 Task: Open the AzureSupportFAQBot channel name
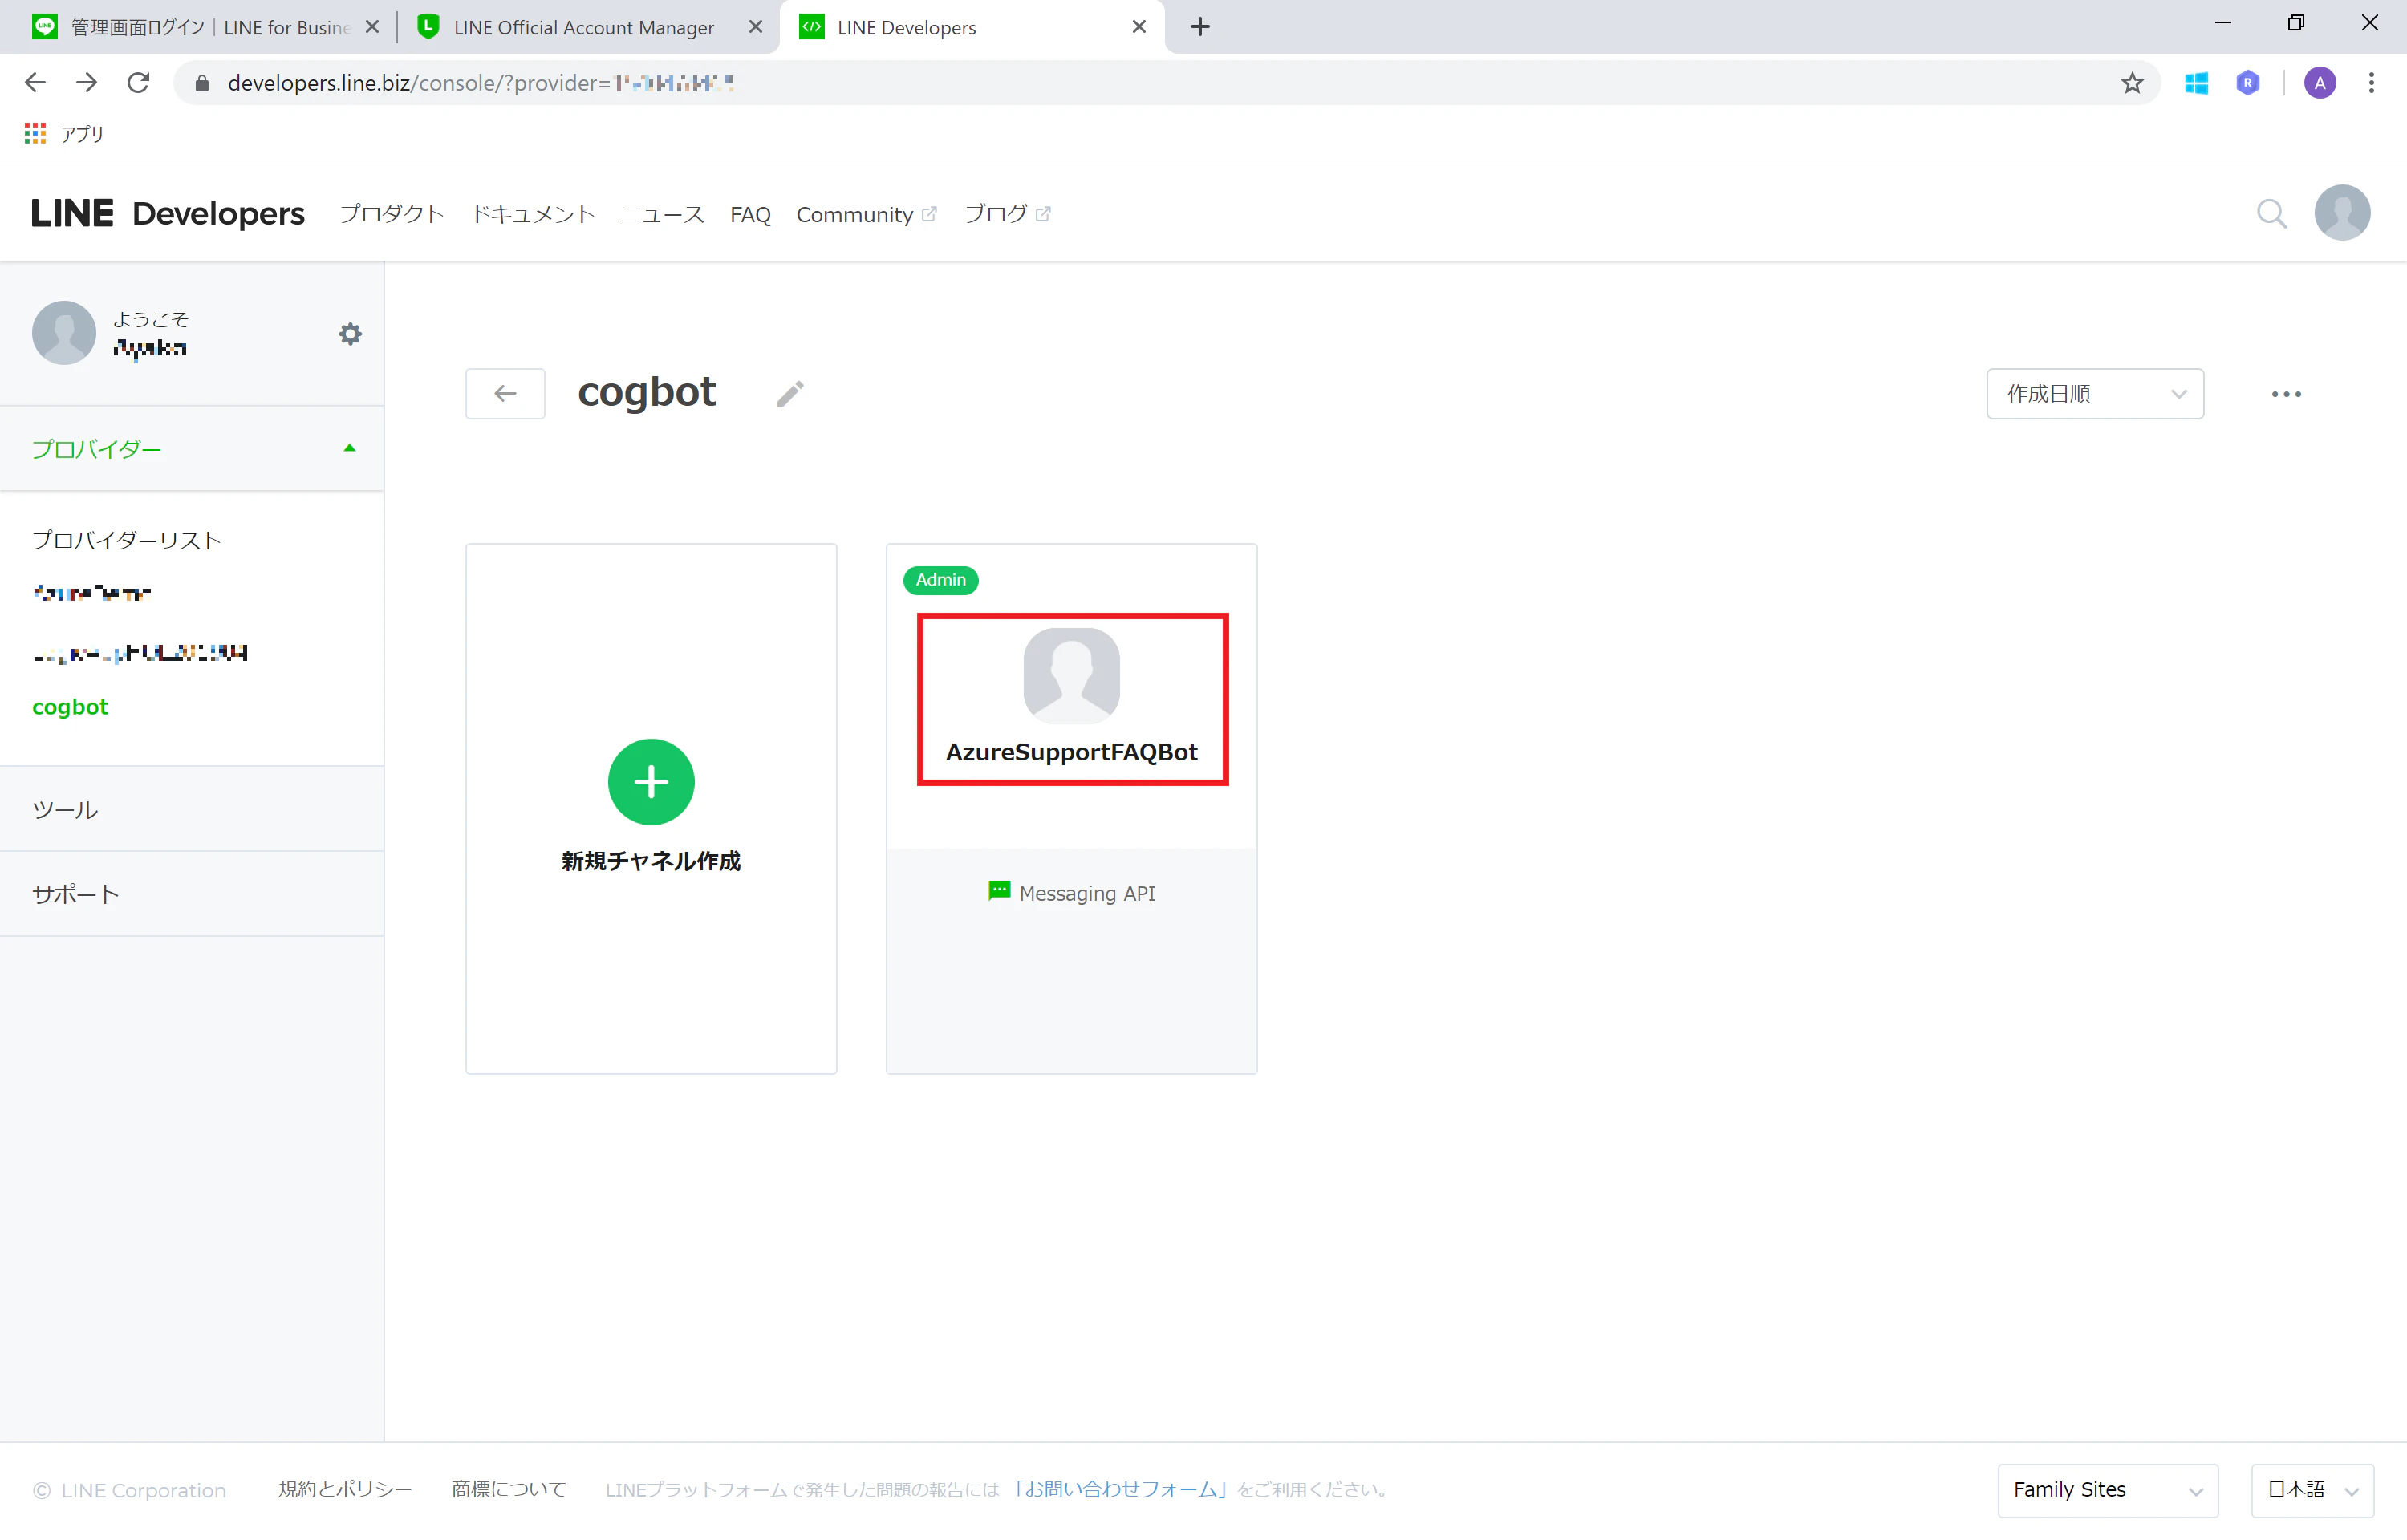pyautogui.click(x=1071, y=752)
